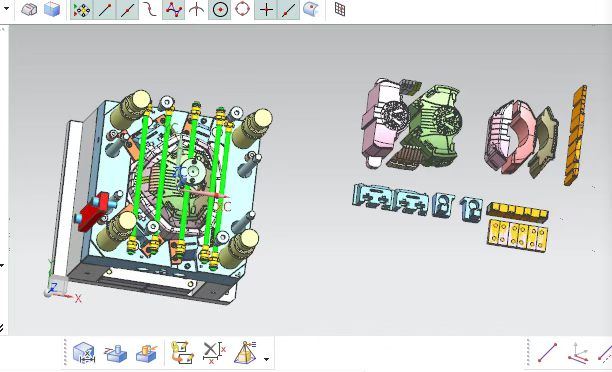This screenshot has height=372, width=612.
Task: Click the gray solid body shape icon
Action: (29, 9)
